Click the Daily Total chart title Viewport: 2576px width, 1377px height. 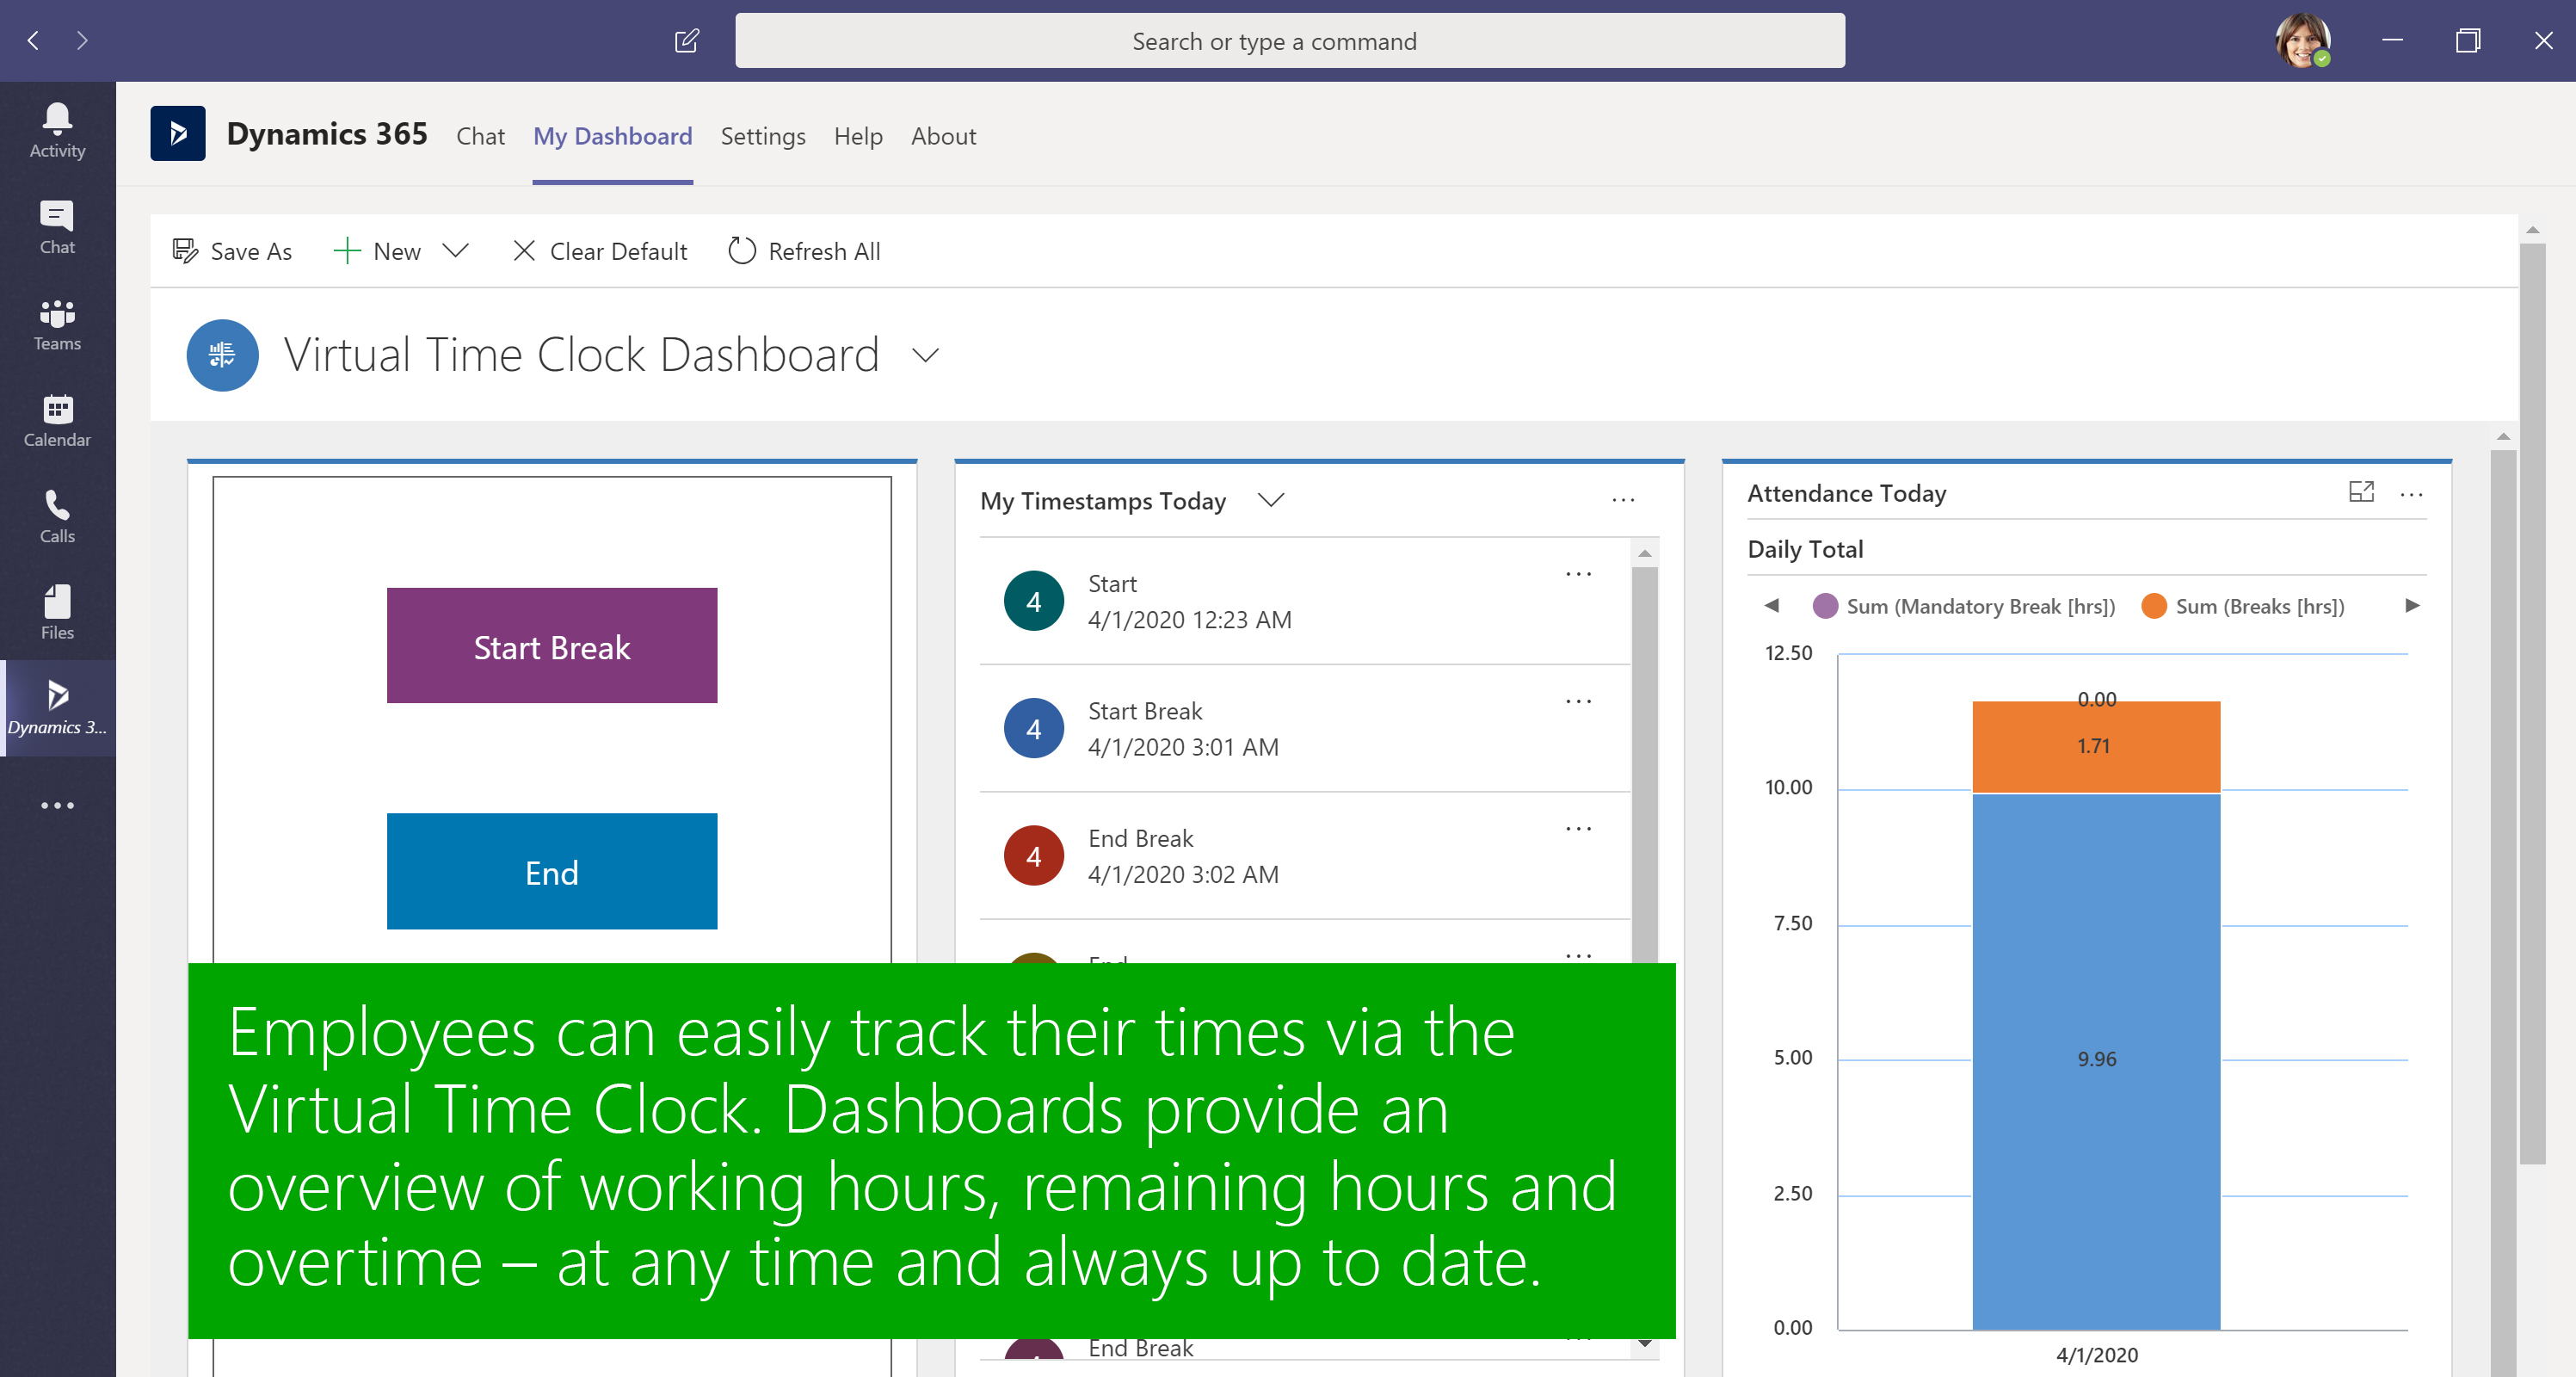(1805, 549)
